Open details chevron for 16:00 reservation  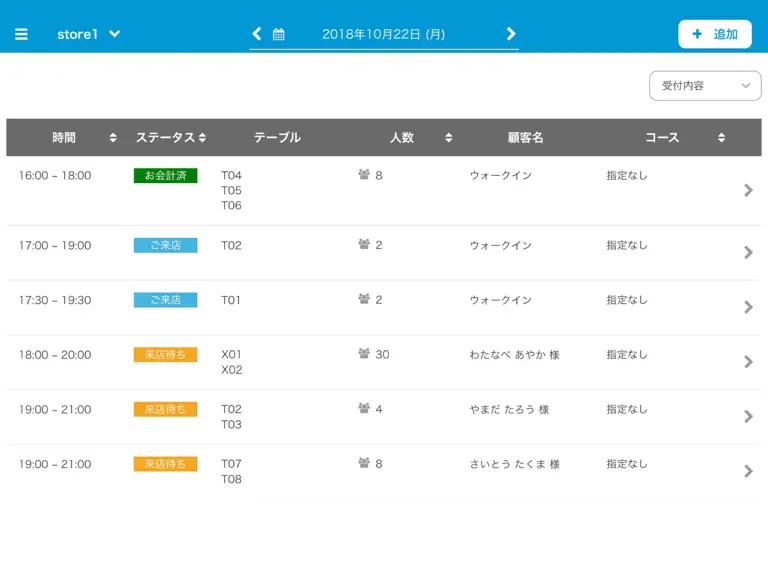point(748,191)
